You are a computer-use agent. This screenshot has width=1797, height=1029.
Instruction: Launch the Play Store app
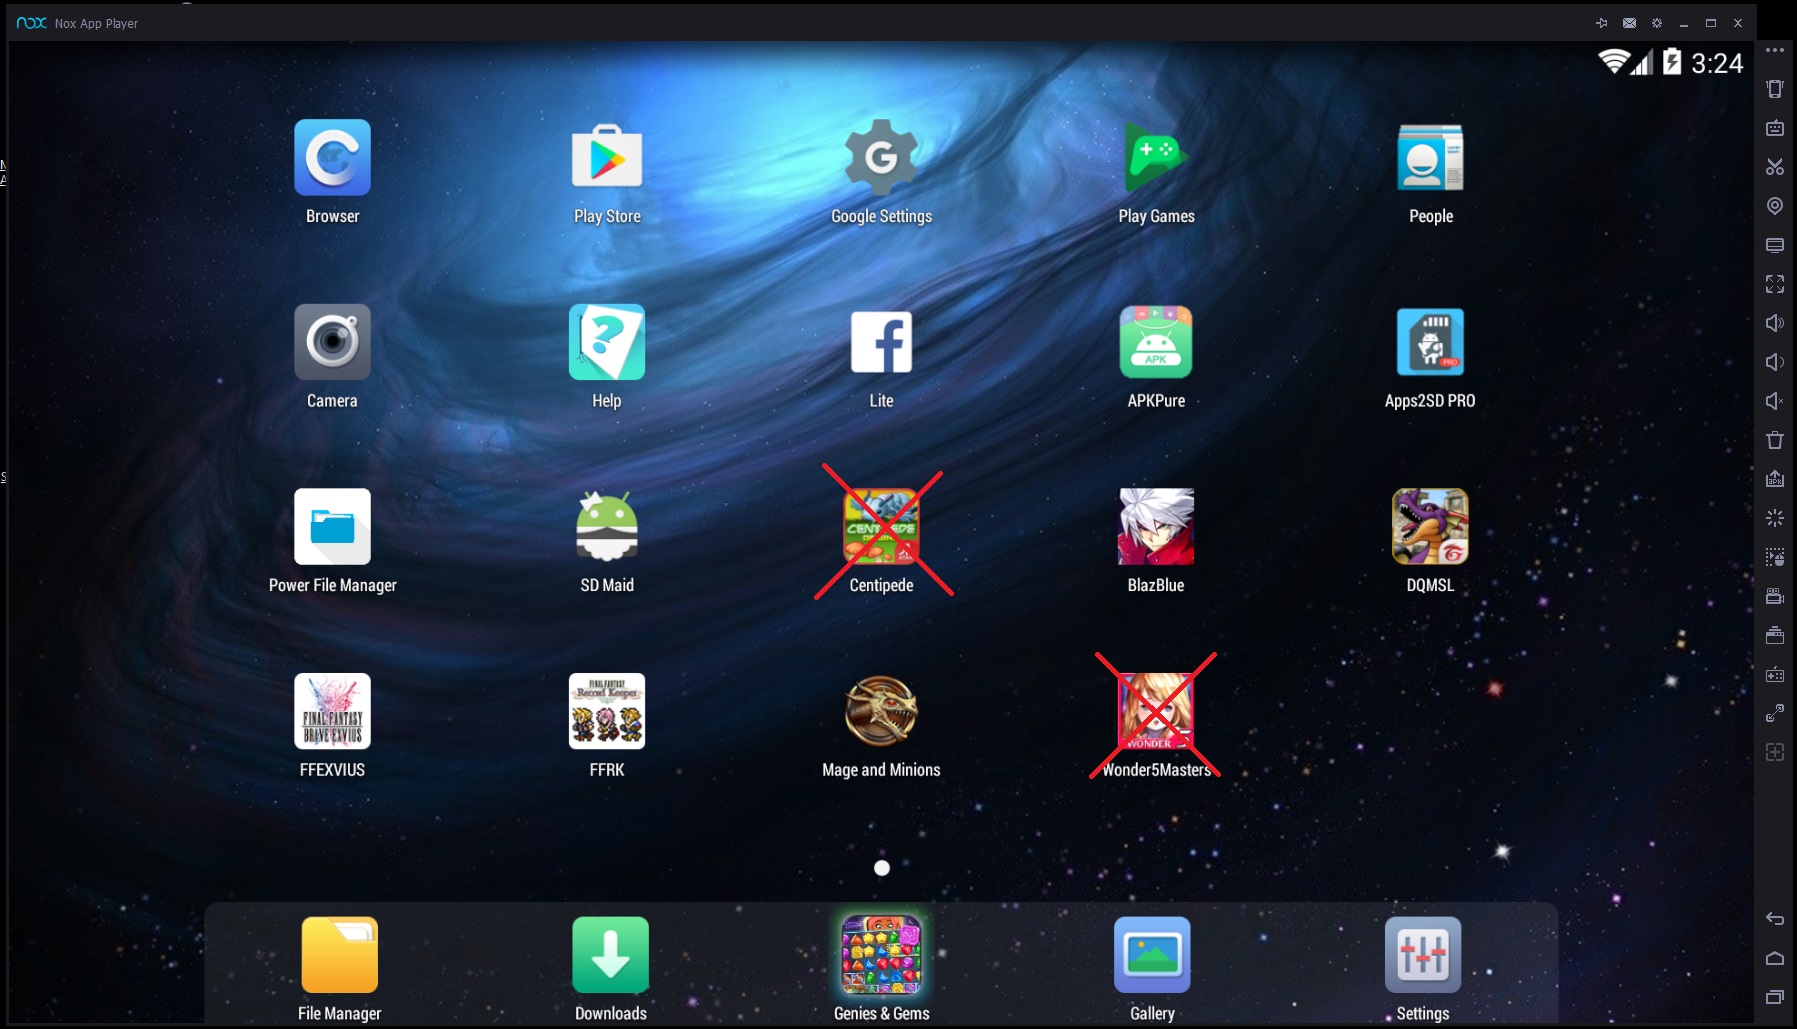(x=607, y=158)
